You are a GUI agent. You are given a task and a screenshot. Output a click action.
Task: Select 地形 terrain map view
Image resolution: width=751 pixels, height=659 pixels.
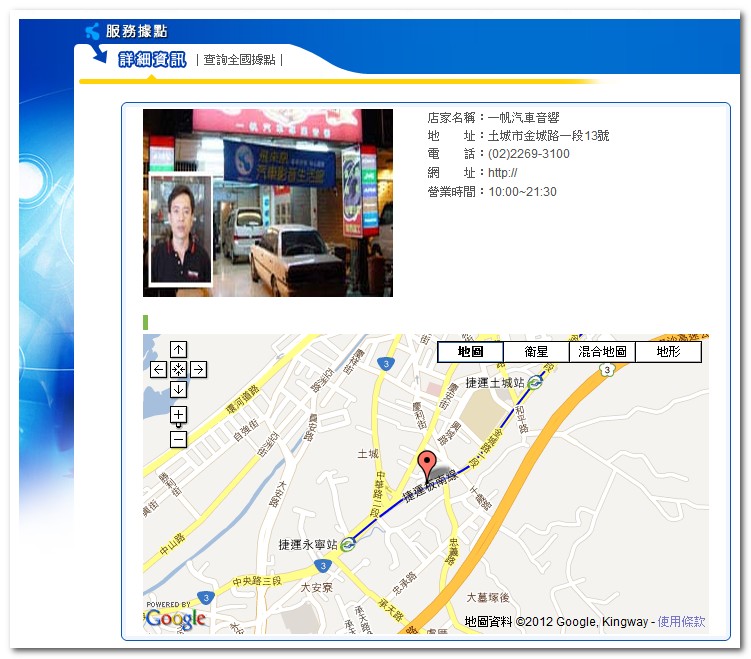point(668,352)
